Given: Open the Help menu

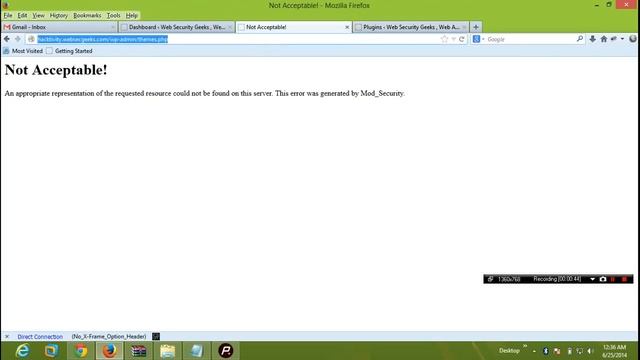Looking at the screenshot, I should coord(131,16).
